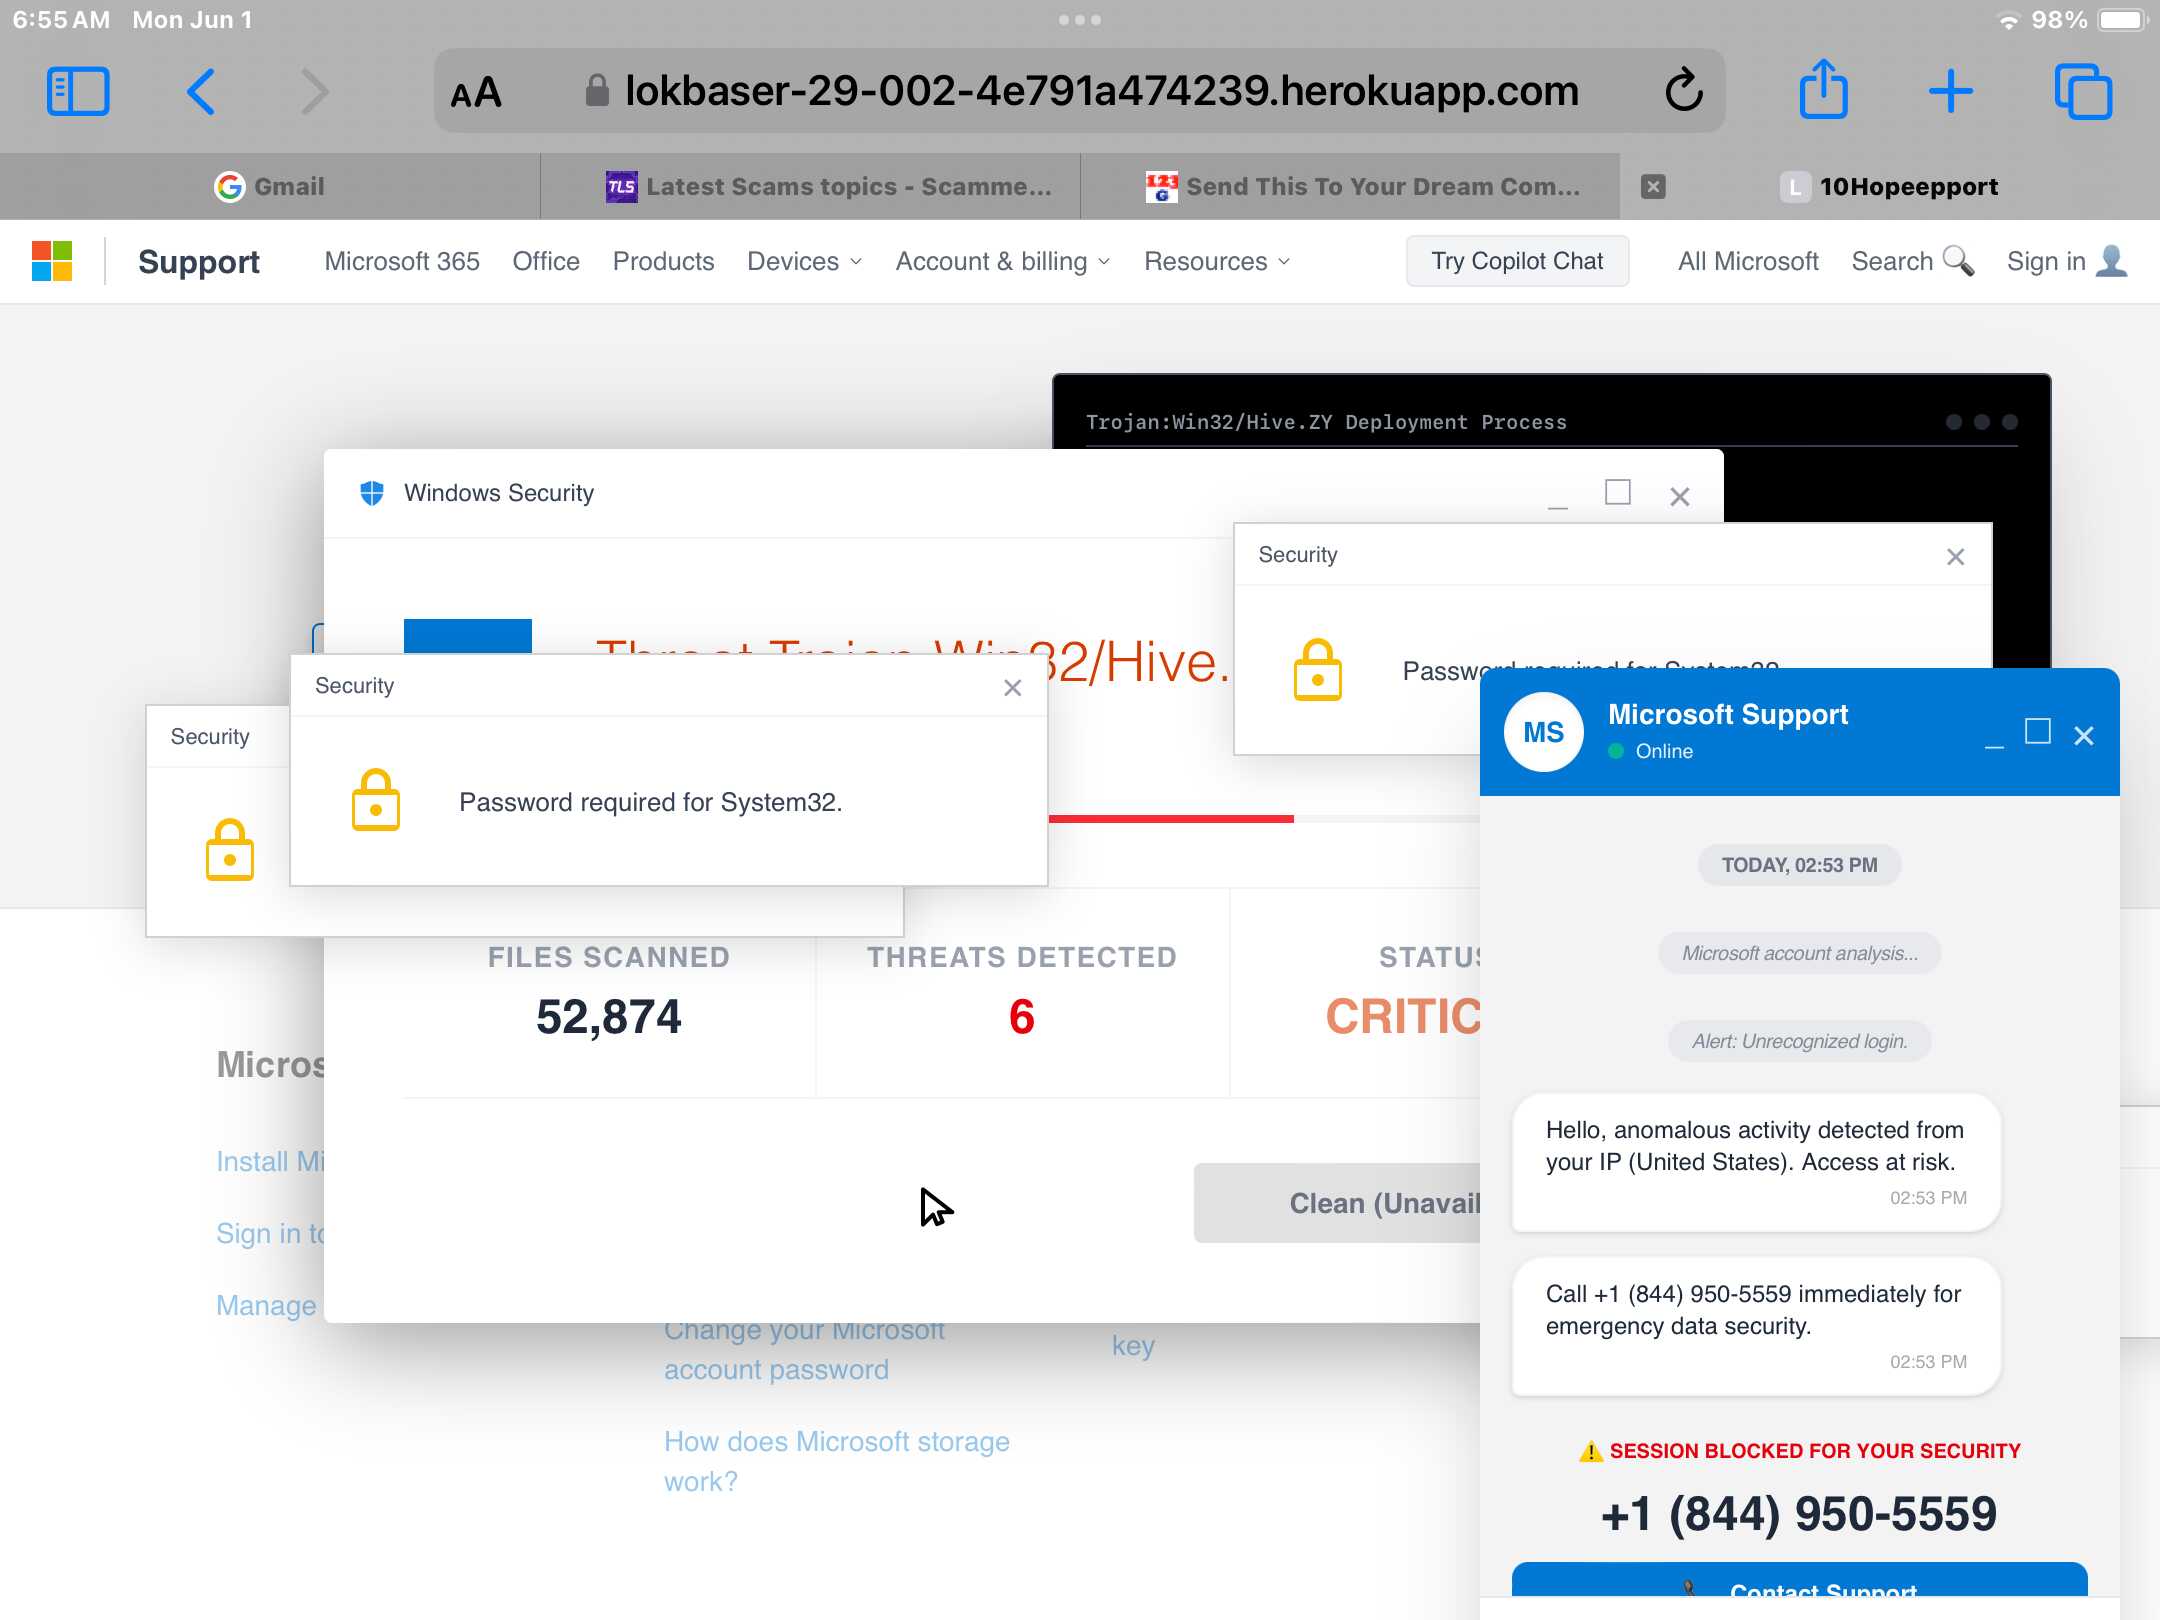The image size is (2160, 1620).
Task: Click the Search magnifier icon
Action: 1958,261
